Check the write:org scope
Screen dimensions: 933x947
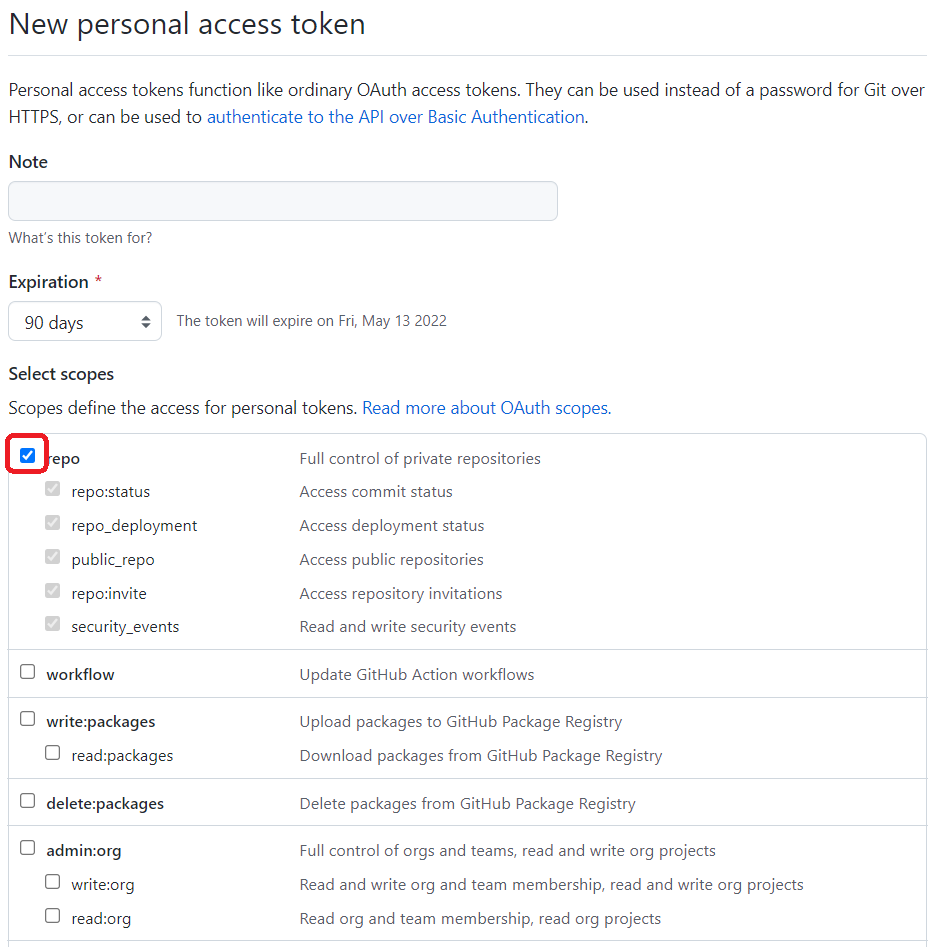click(53, 882)
